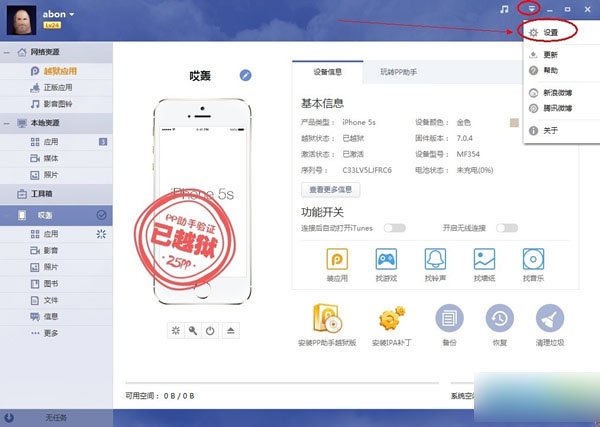Click the blue edit pencil beside device name
The image size is (600, 427).
246,75
